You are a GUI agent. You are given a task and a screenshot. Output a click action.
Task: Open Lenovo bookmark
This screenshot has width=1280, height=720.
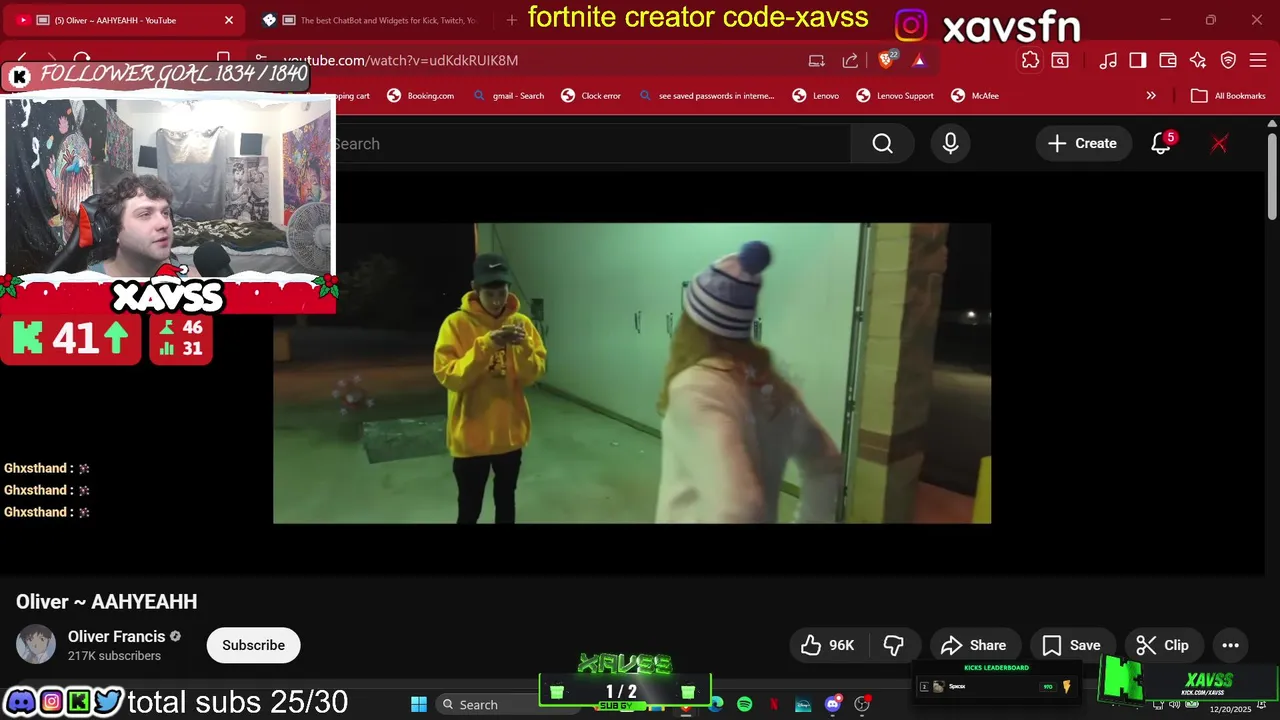click(x=816, y=96)
